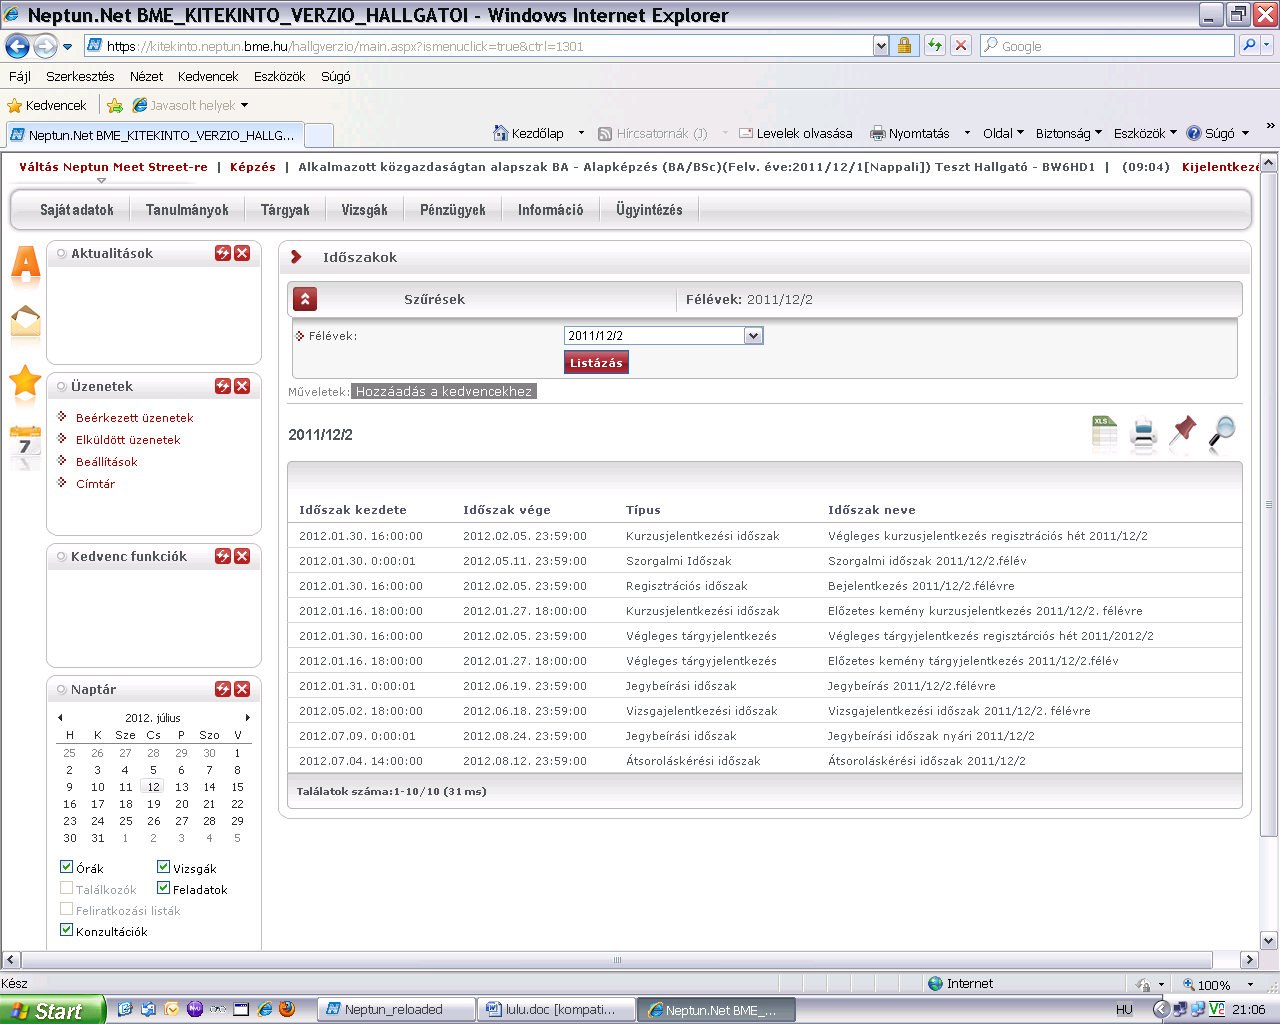Click the Google search input field
Viewport: 1280px width, 1024px height.
[1108, 46]
